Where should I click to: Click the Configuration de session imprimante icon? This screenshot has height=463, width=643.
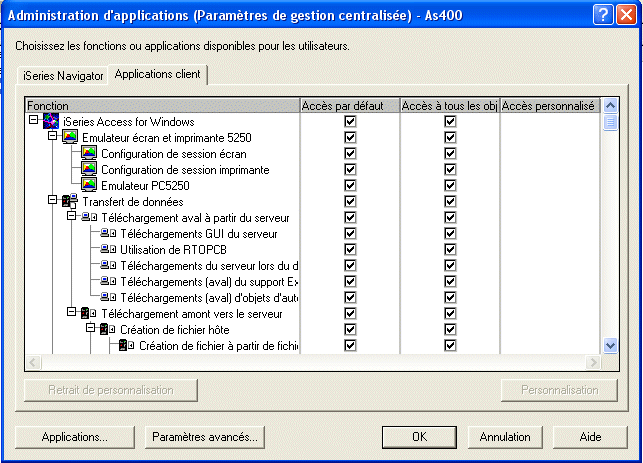89,169
